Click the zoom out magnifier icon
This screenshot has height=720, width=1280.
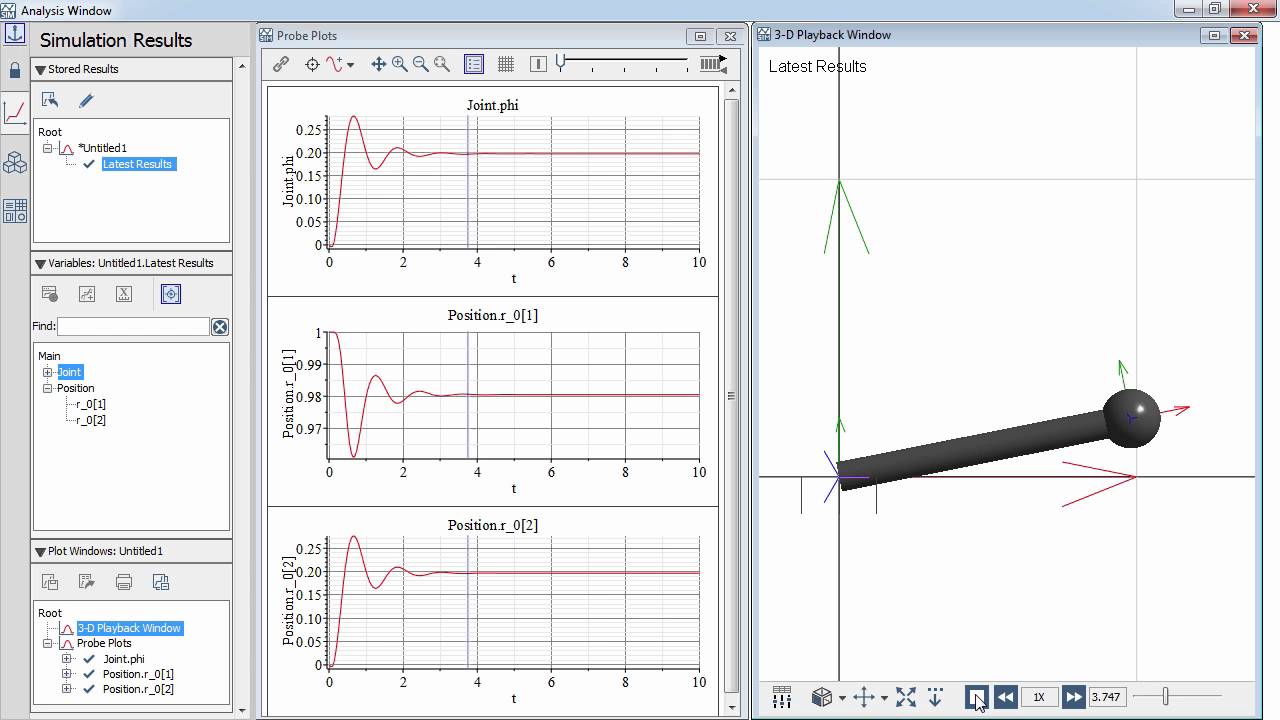pos(421,64)
